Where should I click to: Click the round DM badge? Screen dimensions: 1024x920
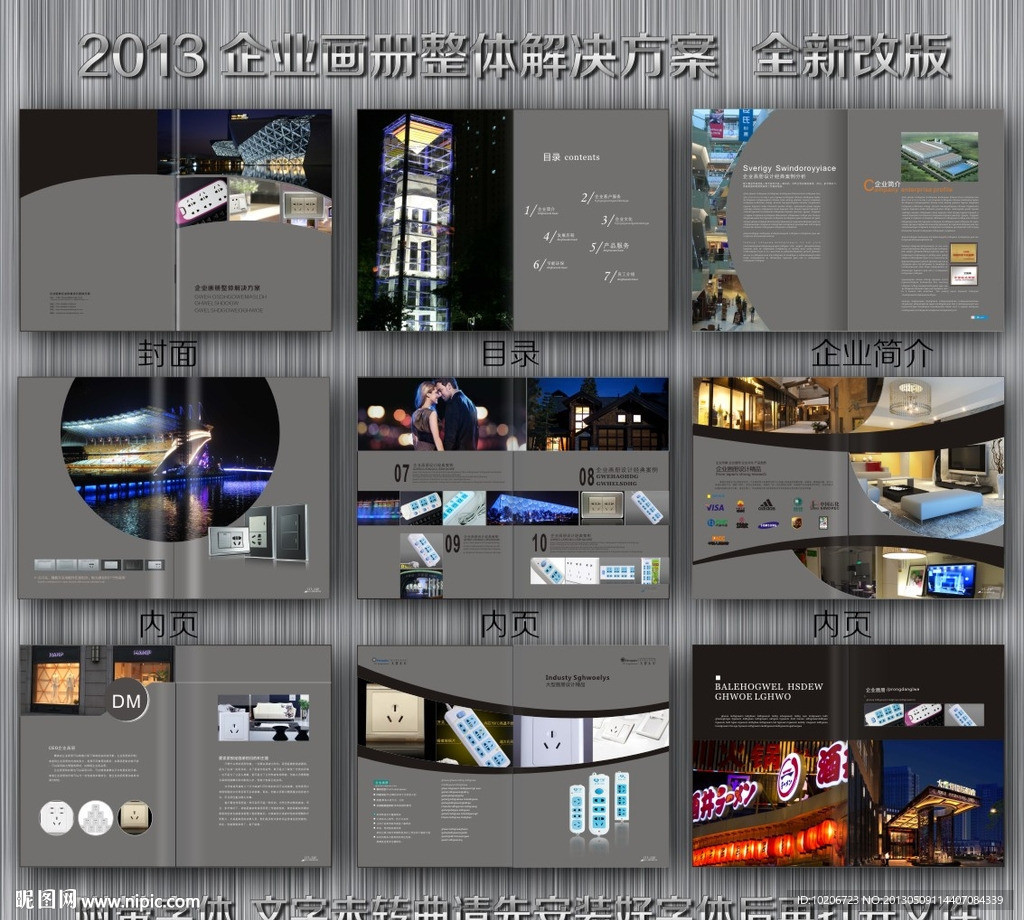coord(126,700)
